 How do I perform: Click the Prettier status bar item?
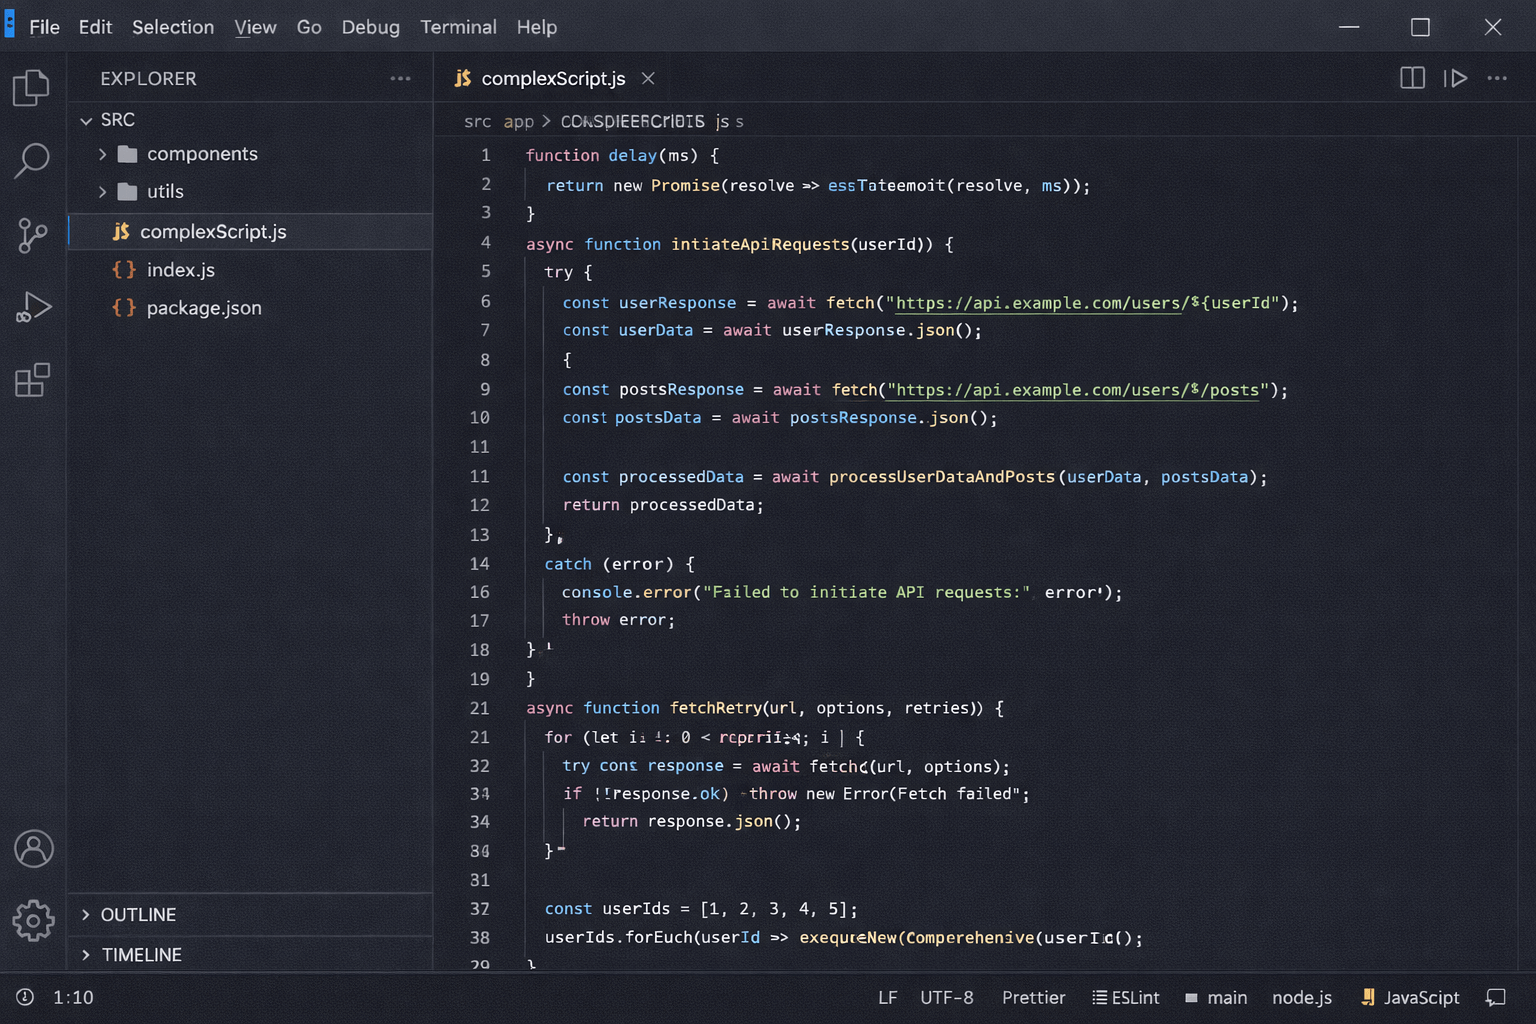point(1033,997)
